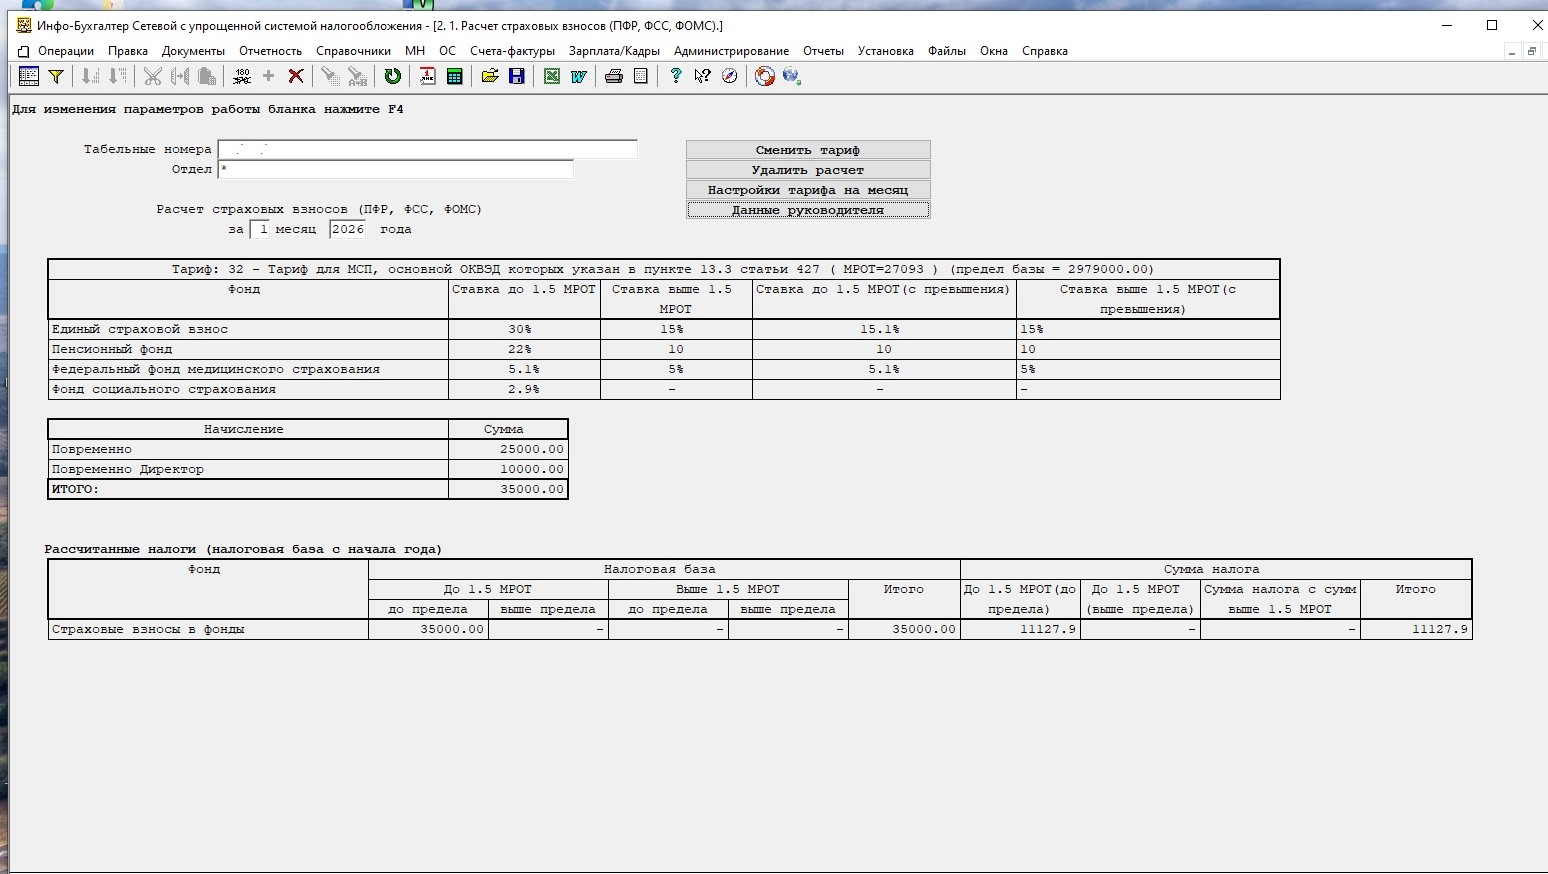Click the year field showing 2026
The width and height of the screenshot is (1548, 874).
tap(348, 229)
